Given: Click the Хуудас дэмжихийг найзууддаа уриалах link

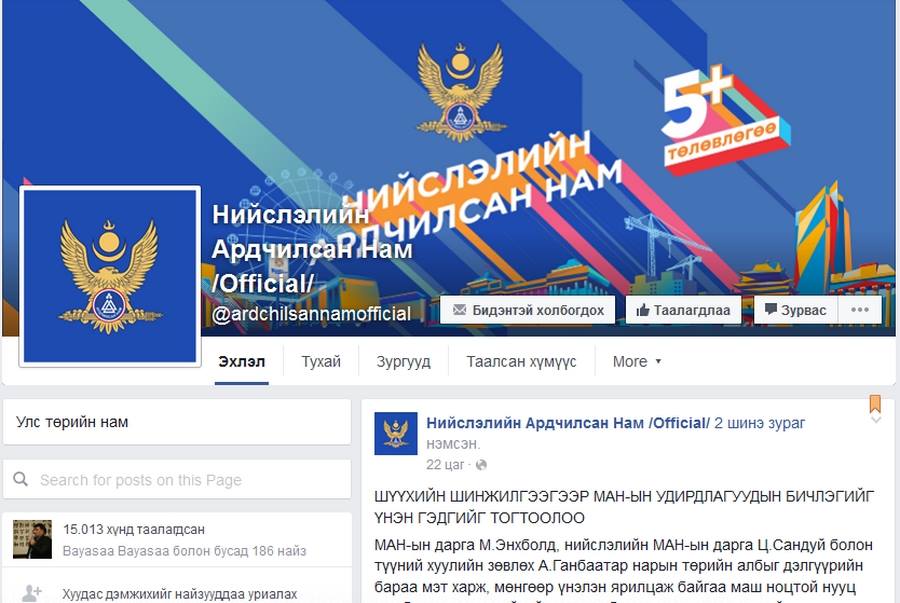Looking at the screenshot, I should pos(180,594).
